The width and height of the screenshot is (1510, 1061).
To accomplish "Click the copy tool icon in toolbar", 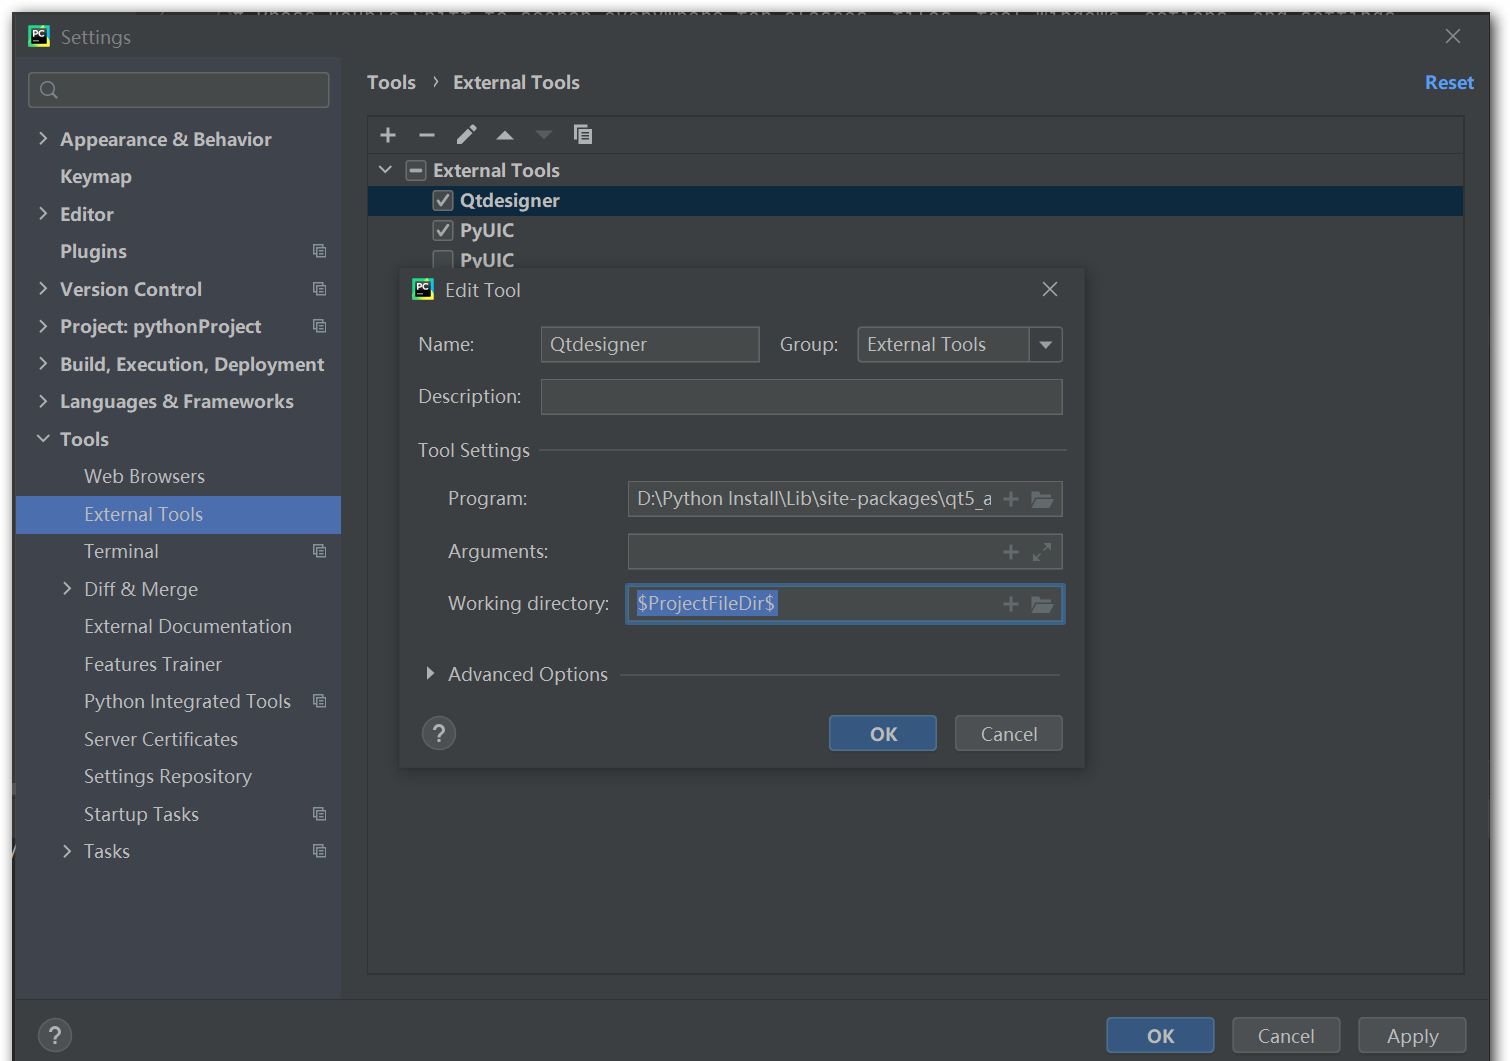I will point(583,135).
